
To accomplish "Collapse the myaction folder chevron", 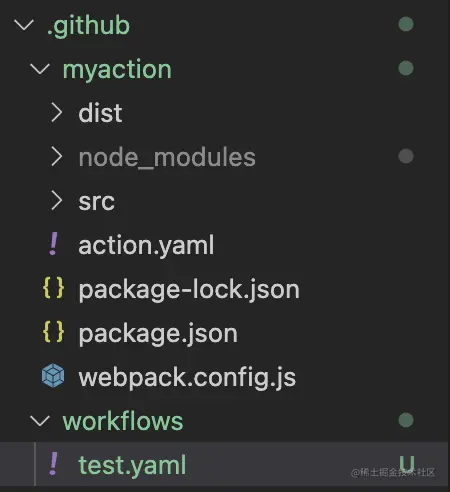I will 40,69.
